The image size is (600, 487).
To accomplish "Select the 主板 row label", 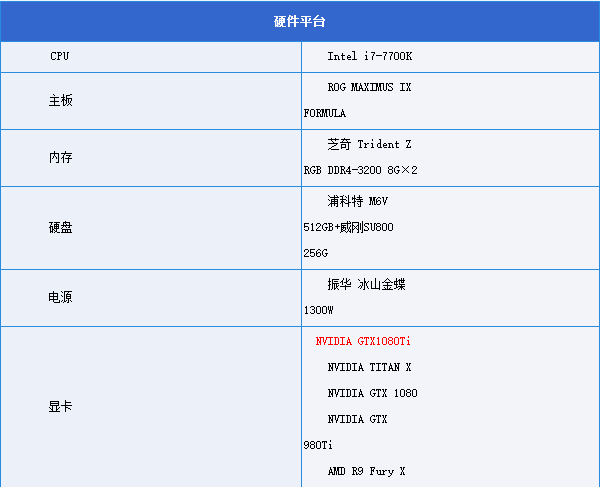I will (x=60, y=101).
